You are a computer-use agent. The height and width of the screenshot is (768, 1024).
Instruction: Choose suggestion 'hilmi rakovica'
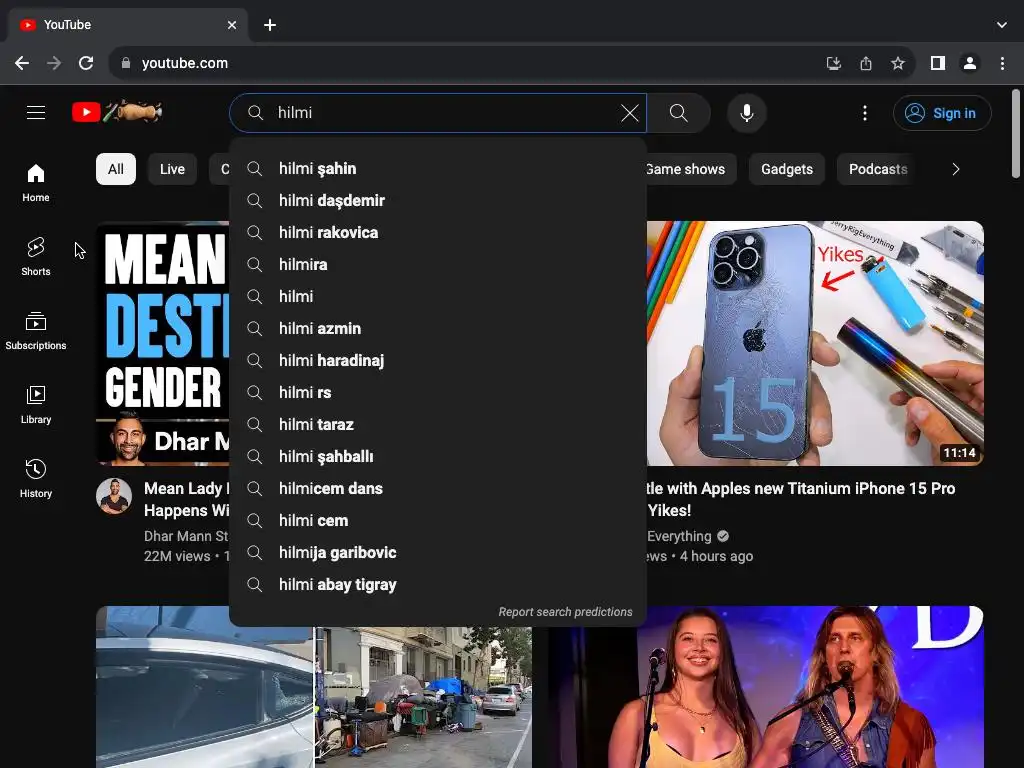[438, 232]
